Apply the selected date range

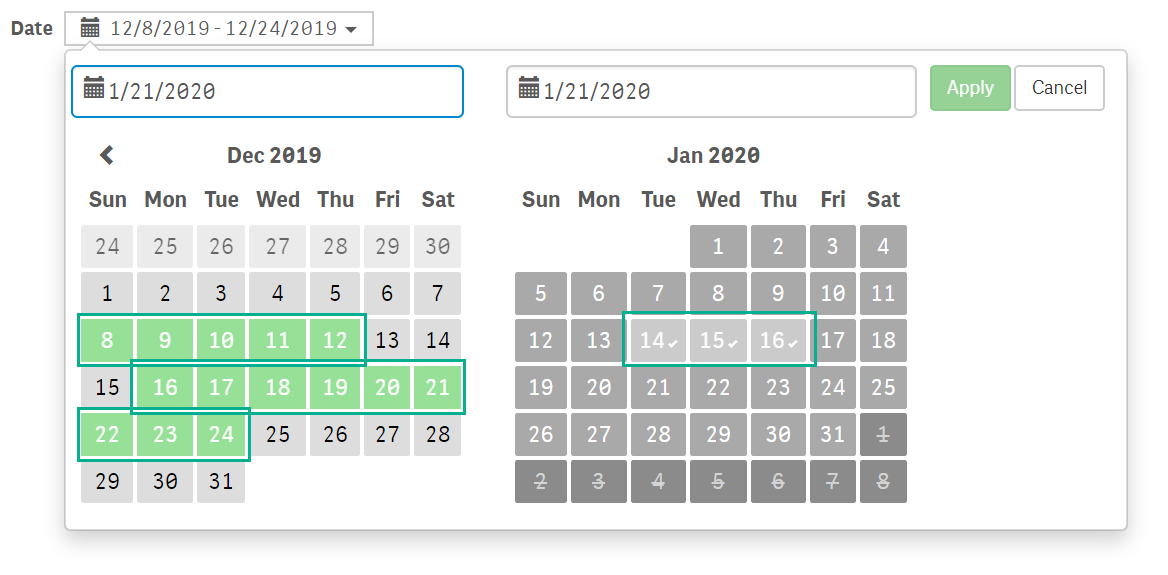coord(970,88)
